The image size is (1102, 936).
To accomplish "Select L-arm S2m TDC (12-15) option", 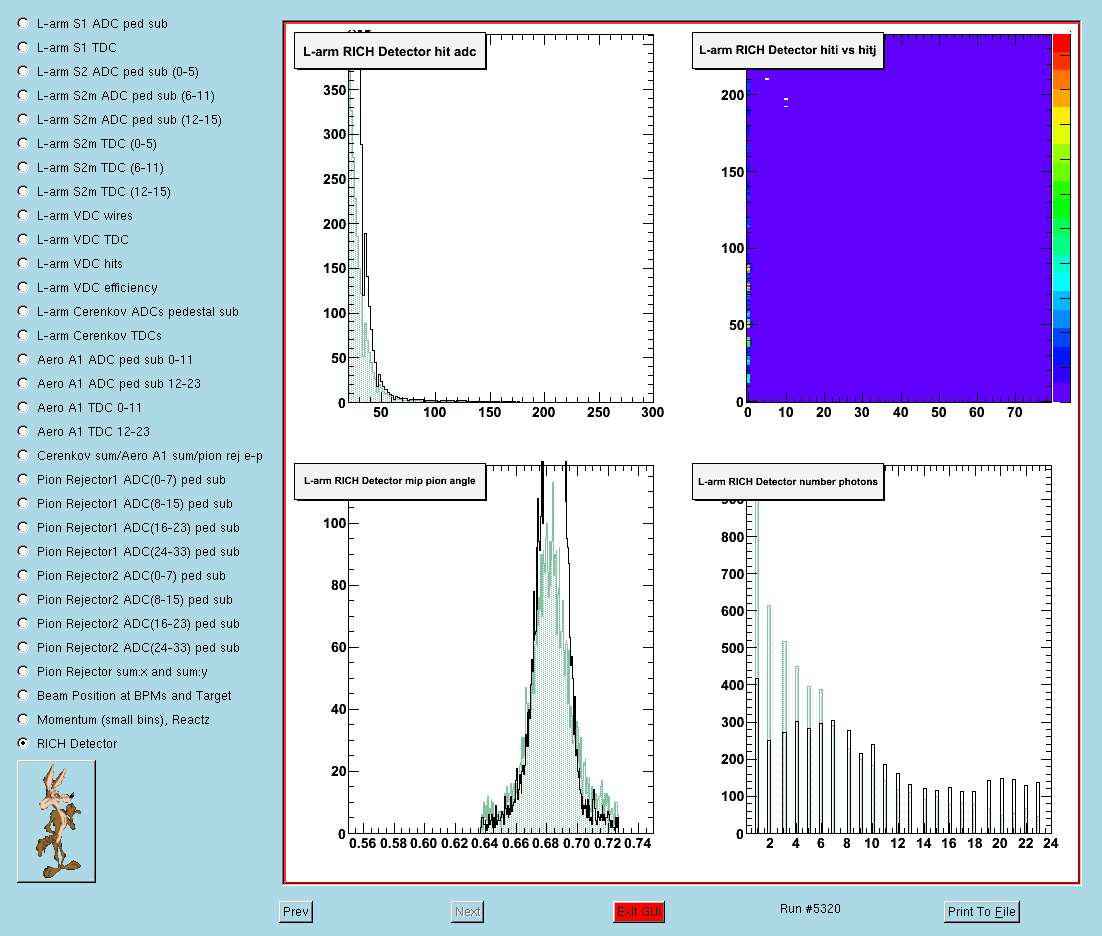I will pyautogui.click(x=23, y=191).
